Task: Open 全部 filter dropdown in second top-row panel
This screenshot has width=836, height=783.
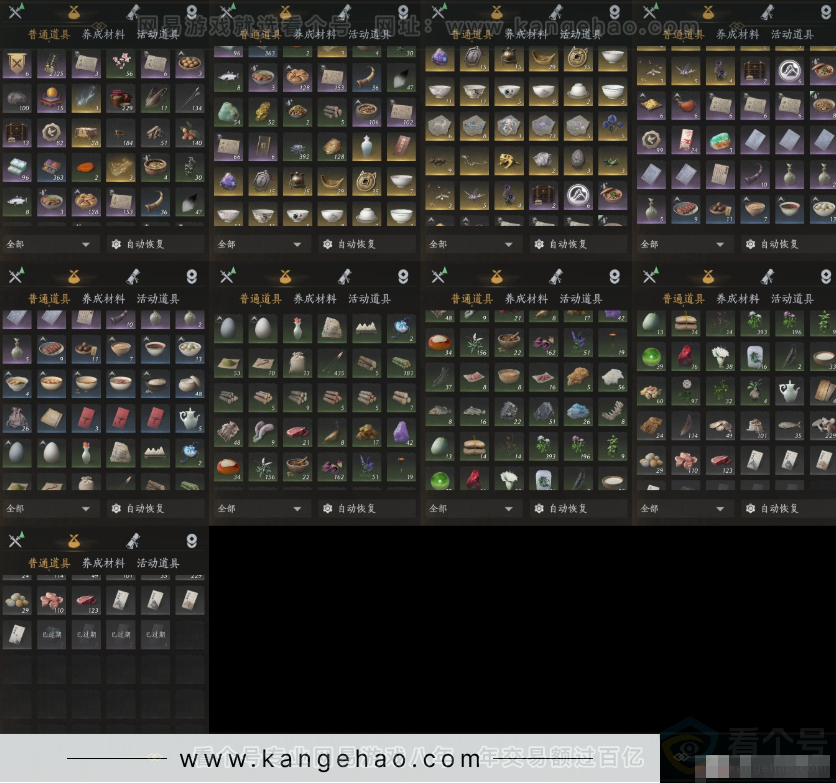Action: [x=262, y=244]
